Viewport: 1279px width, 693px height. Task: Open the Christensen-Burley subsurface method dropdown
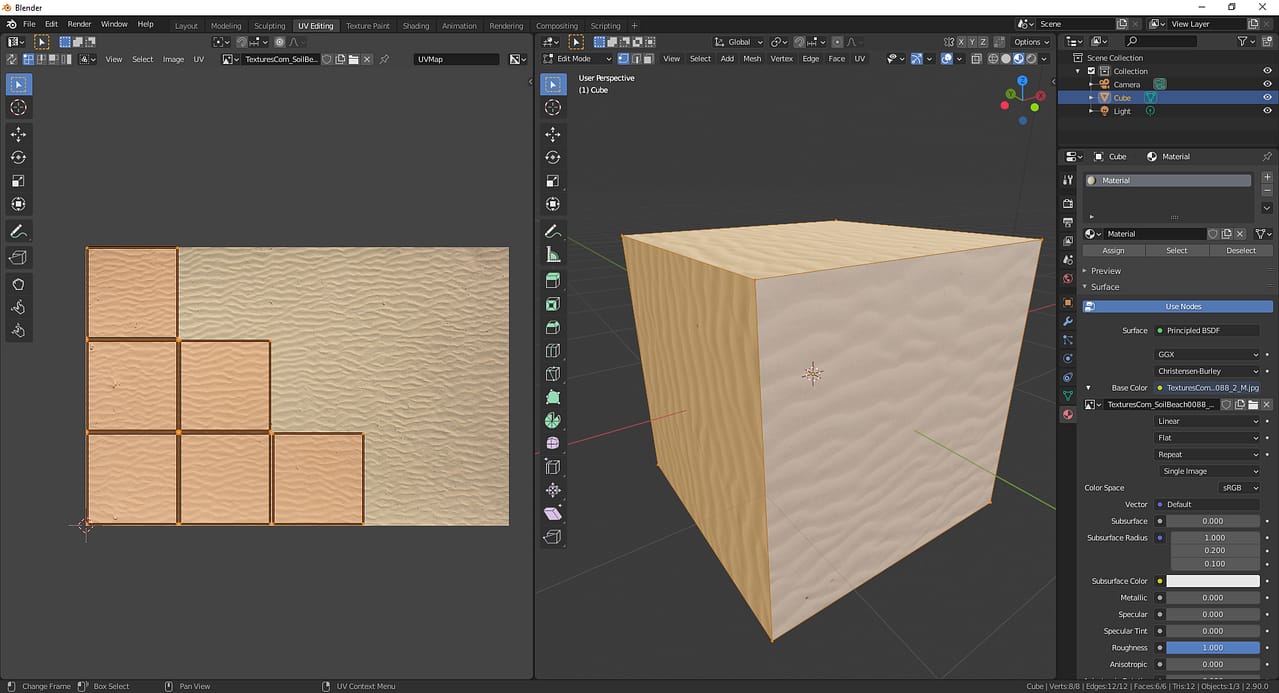click(x=1207, y=371)
